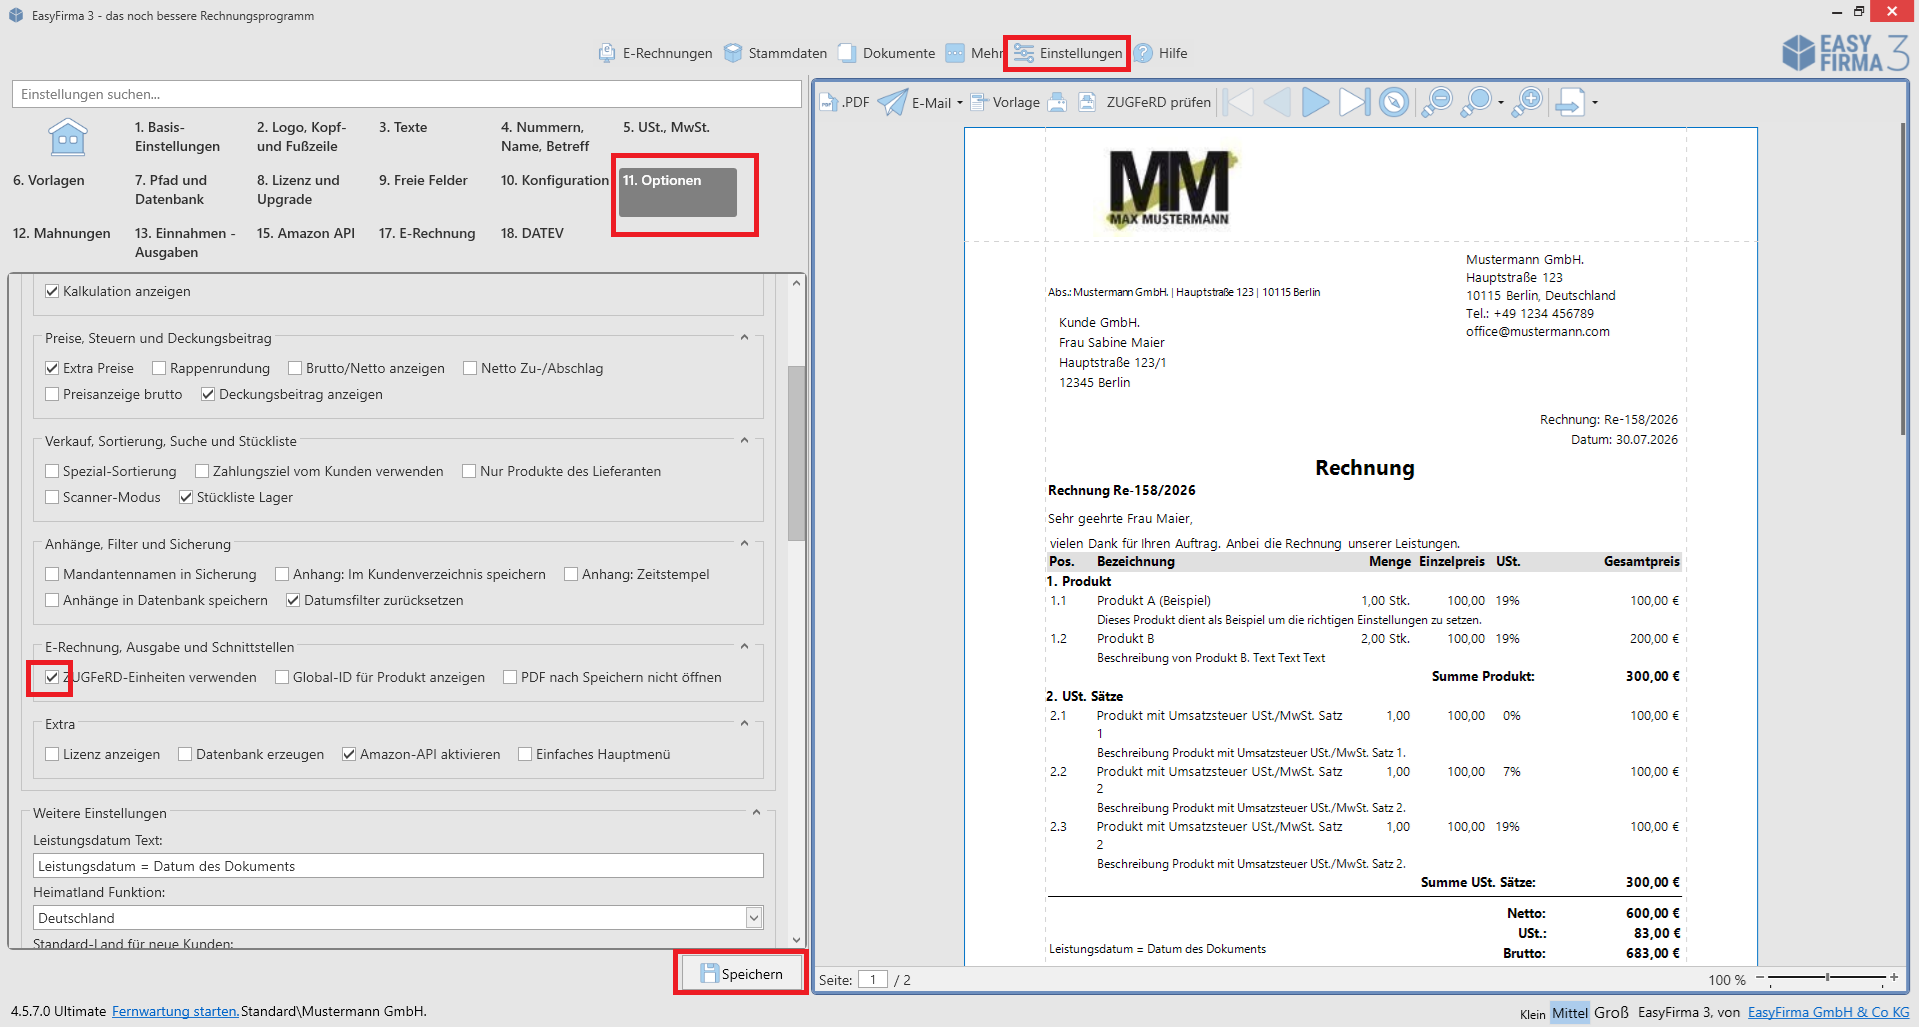This screenshot has height=1027, width=1919.
Task: Collapse the Preise, Steuern und Deckungsbeitrag group
Action: 744,338
